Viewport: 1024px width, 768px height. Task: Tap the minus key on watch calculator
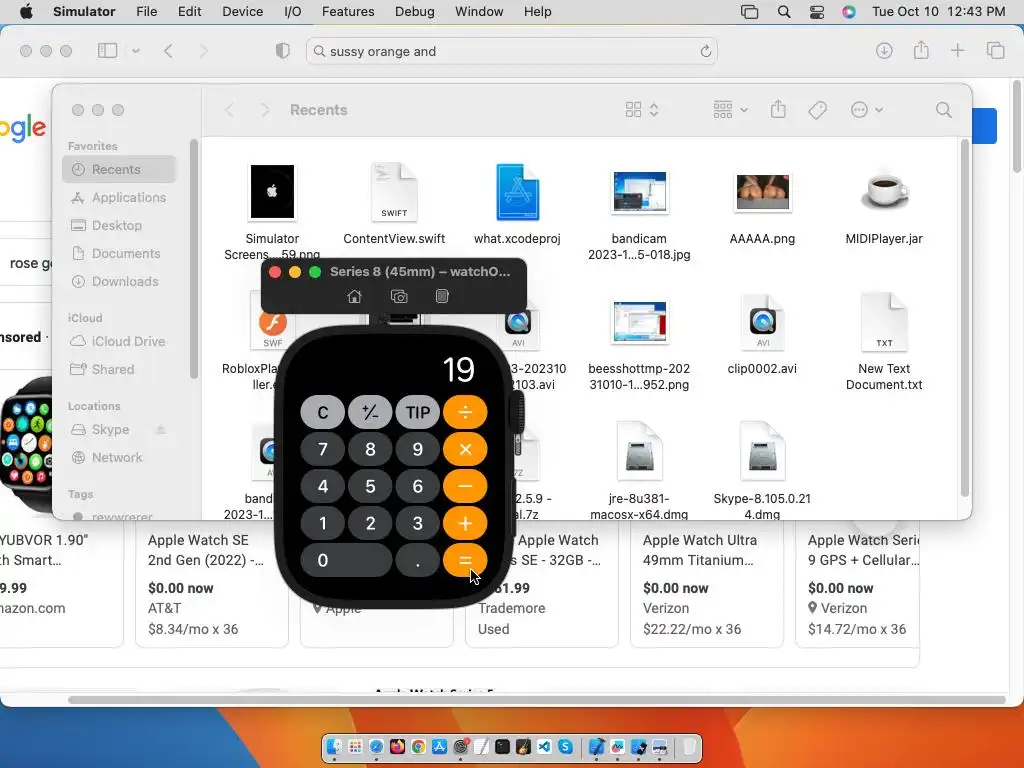[x=465, y=486]
